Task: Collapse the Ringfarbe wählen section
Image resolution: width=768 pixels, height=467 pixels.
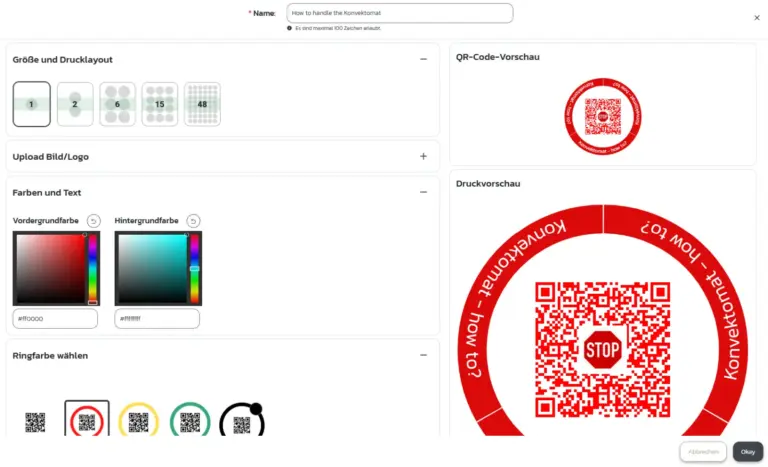Action: 423,355
